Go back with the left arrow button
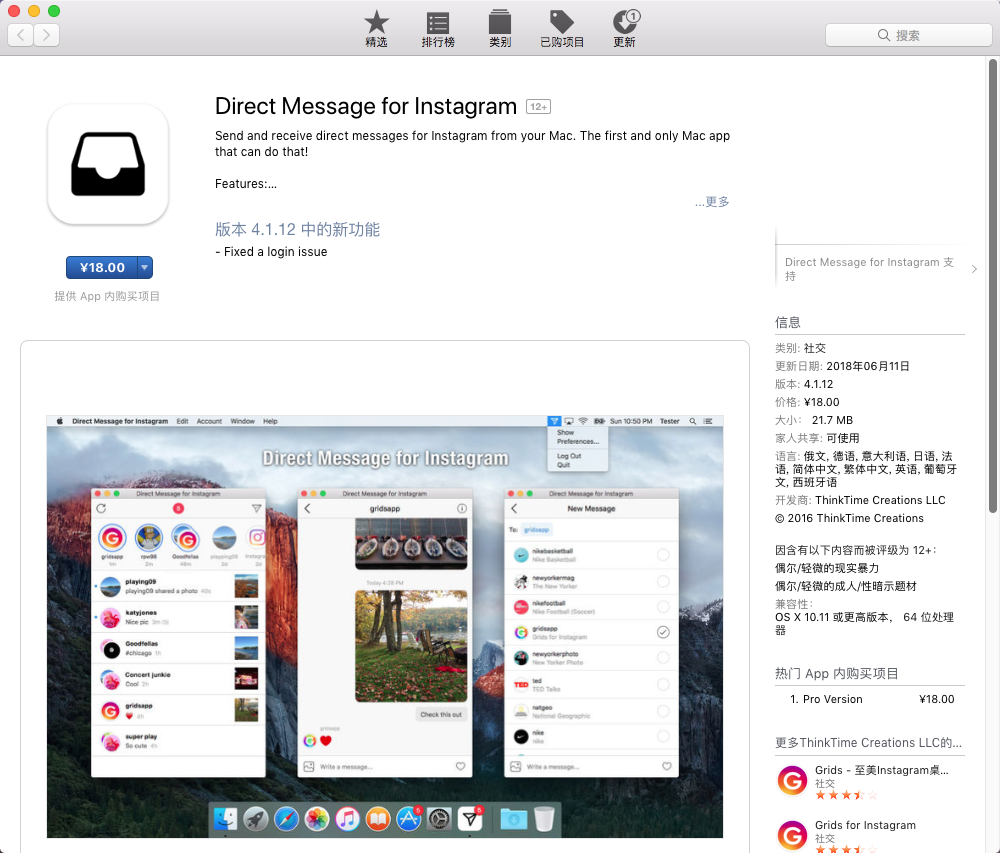 tap(20, 34)
